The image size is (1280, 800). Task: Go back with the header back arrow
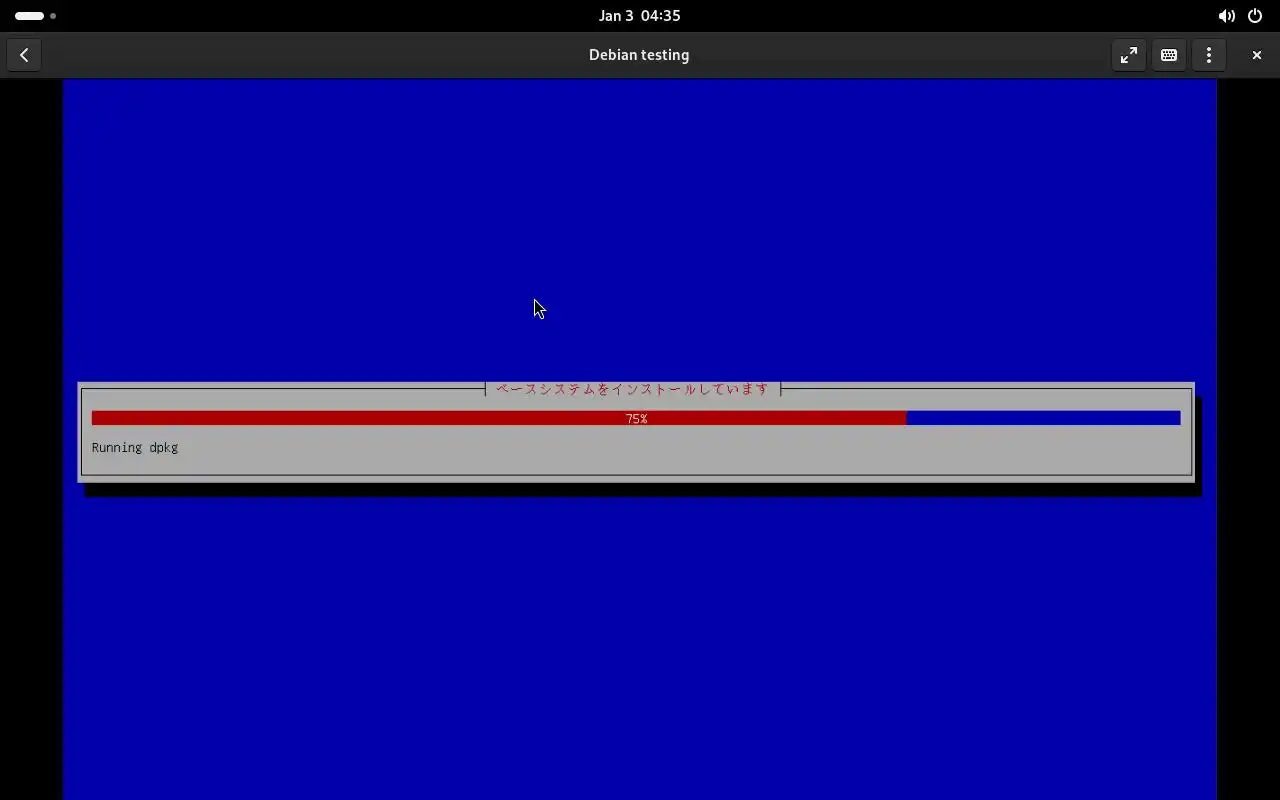(x=24, y=55)
